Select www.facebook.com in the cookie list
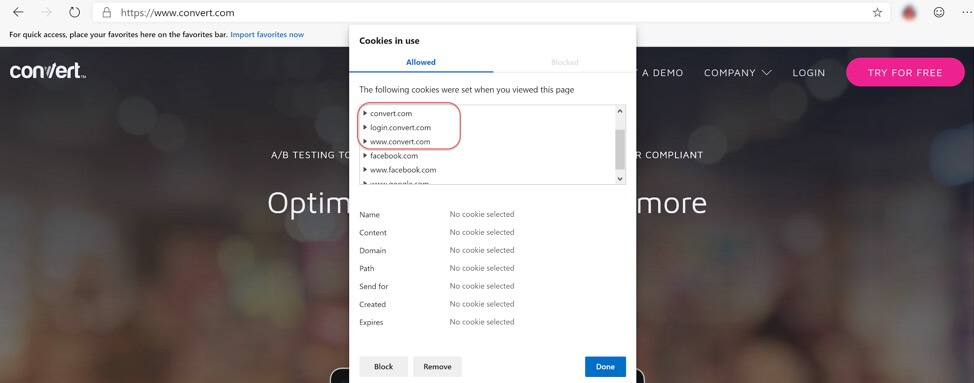The width and height of the screenshot is (974, 383). click(x=403, y=169)
